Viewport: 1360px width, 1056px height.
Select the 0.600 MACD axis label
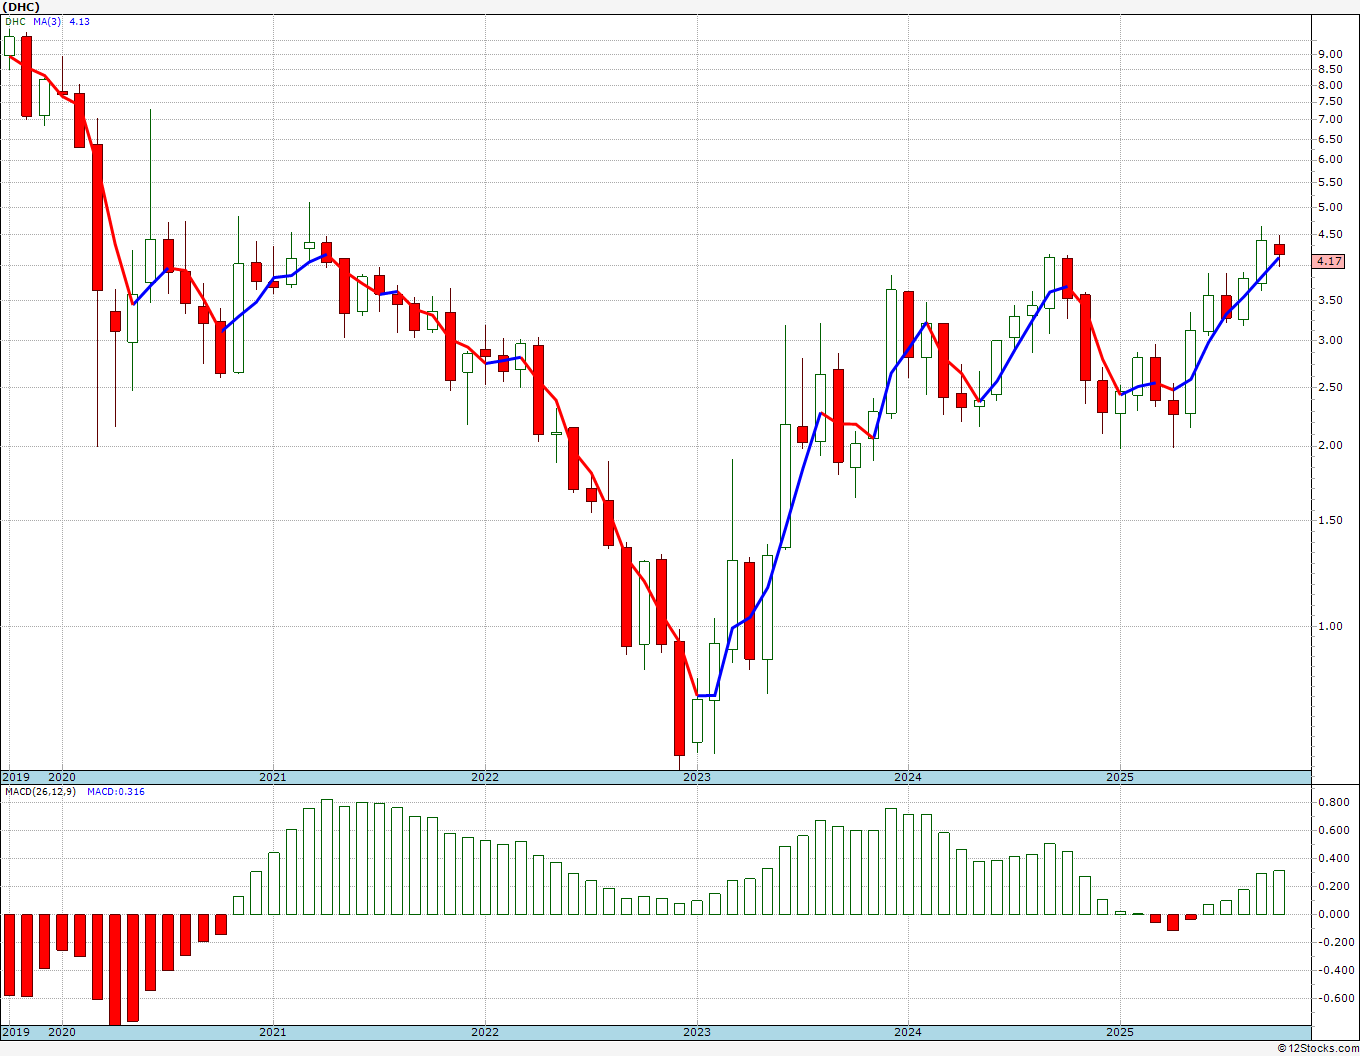[1333, 830]
